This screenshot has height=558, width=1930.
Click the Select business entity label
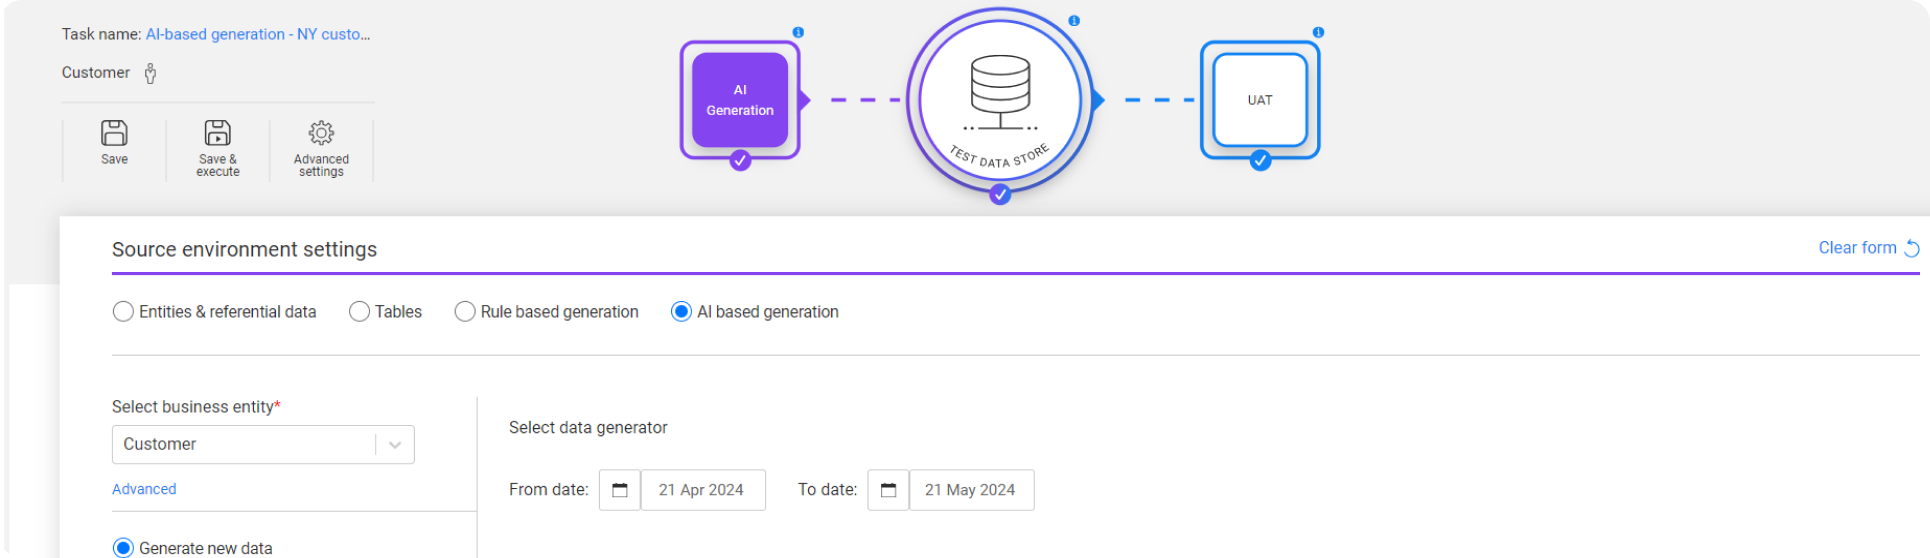click(x=196, y=407)
